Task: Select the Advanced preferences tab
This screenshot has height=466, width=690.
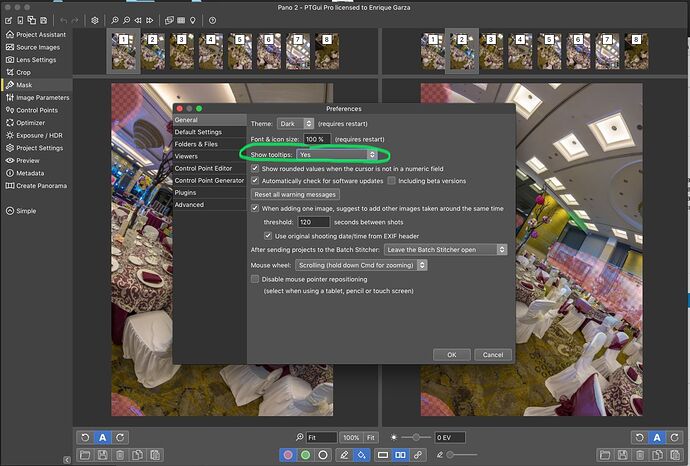Action: (189, 204)
